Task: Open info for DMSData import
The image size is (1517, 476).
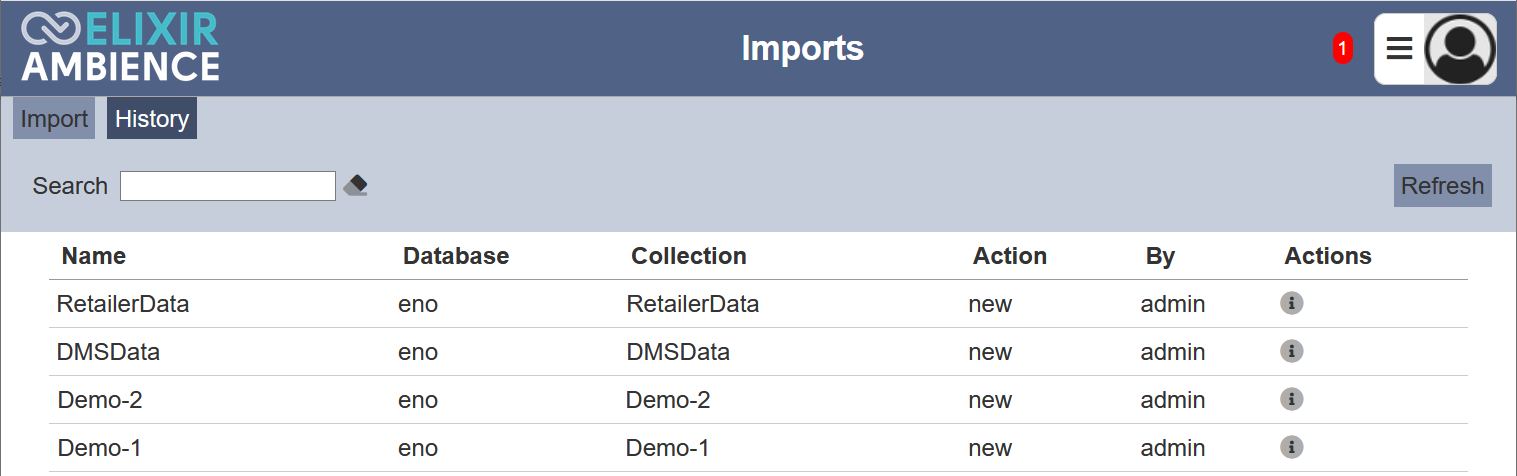Action: tap(1292, 351)
